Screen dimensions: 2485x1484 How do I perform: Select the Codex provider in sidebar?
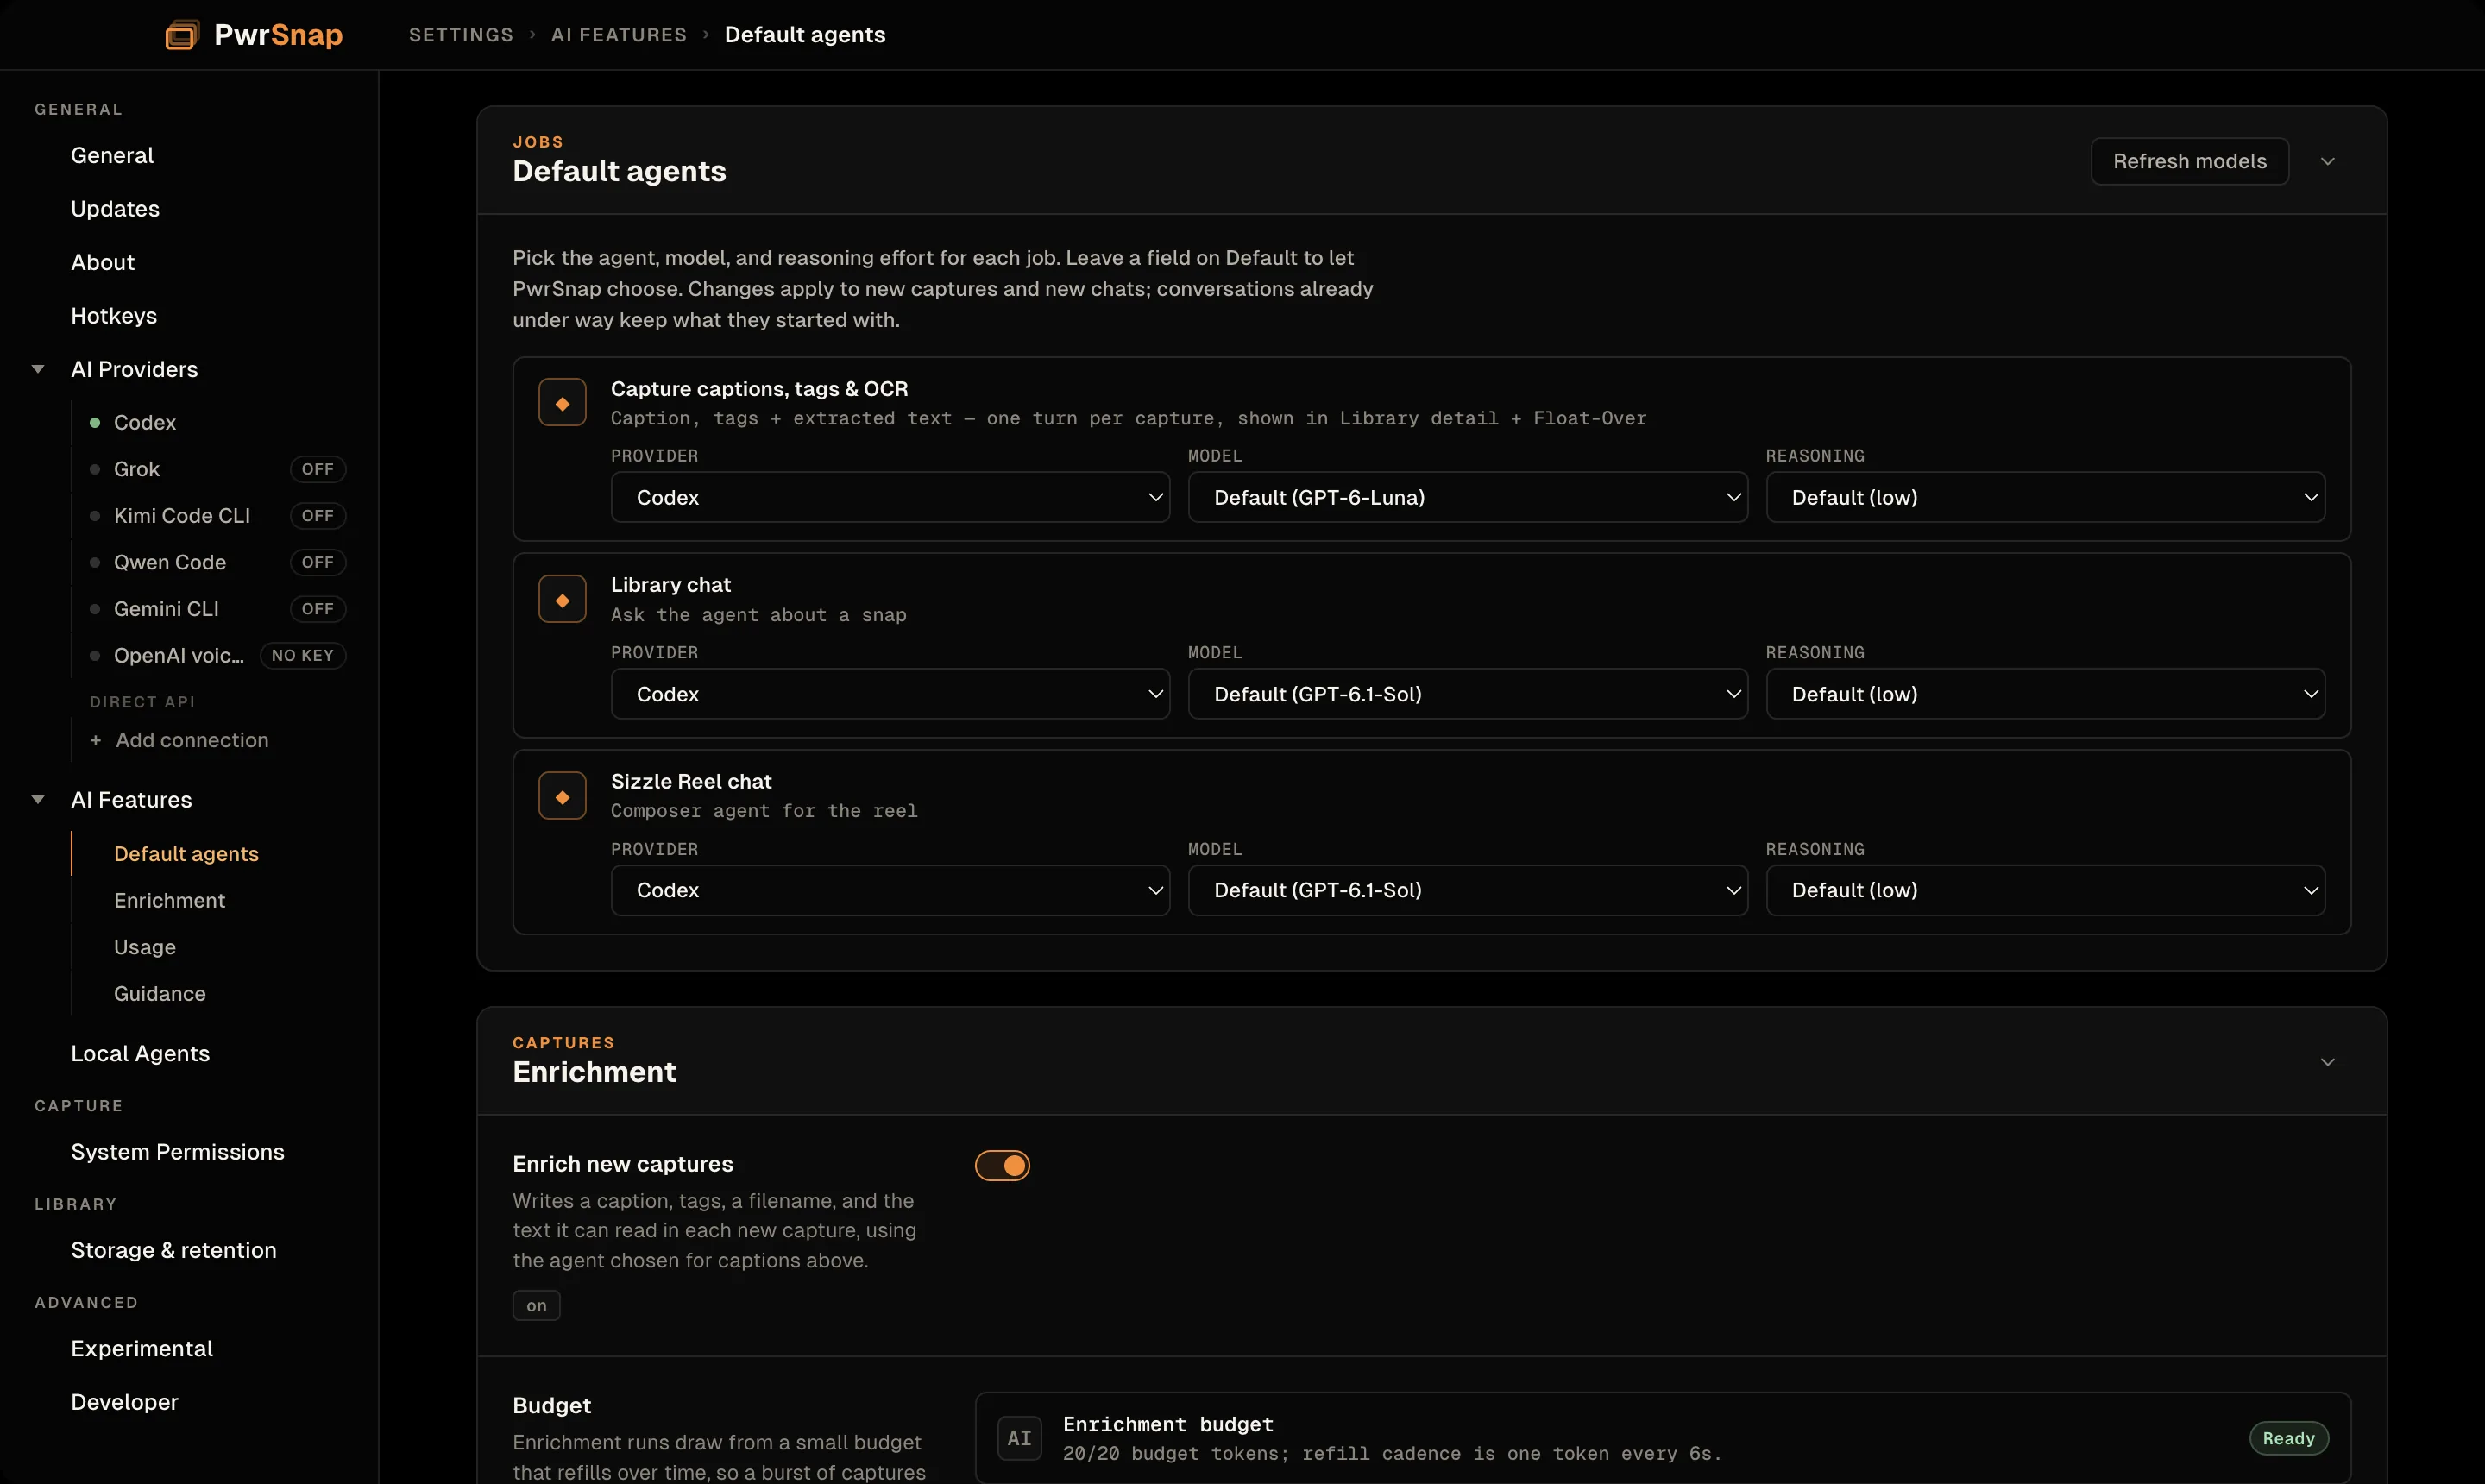(145, 422)
